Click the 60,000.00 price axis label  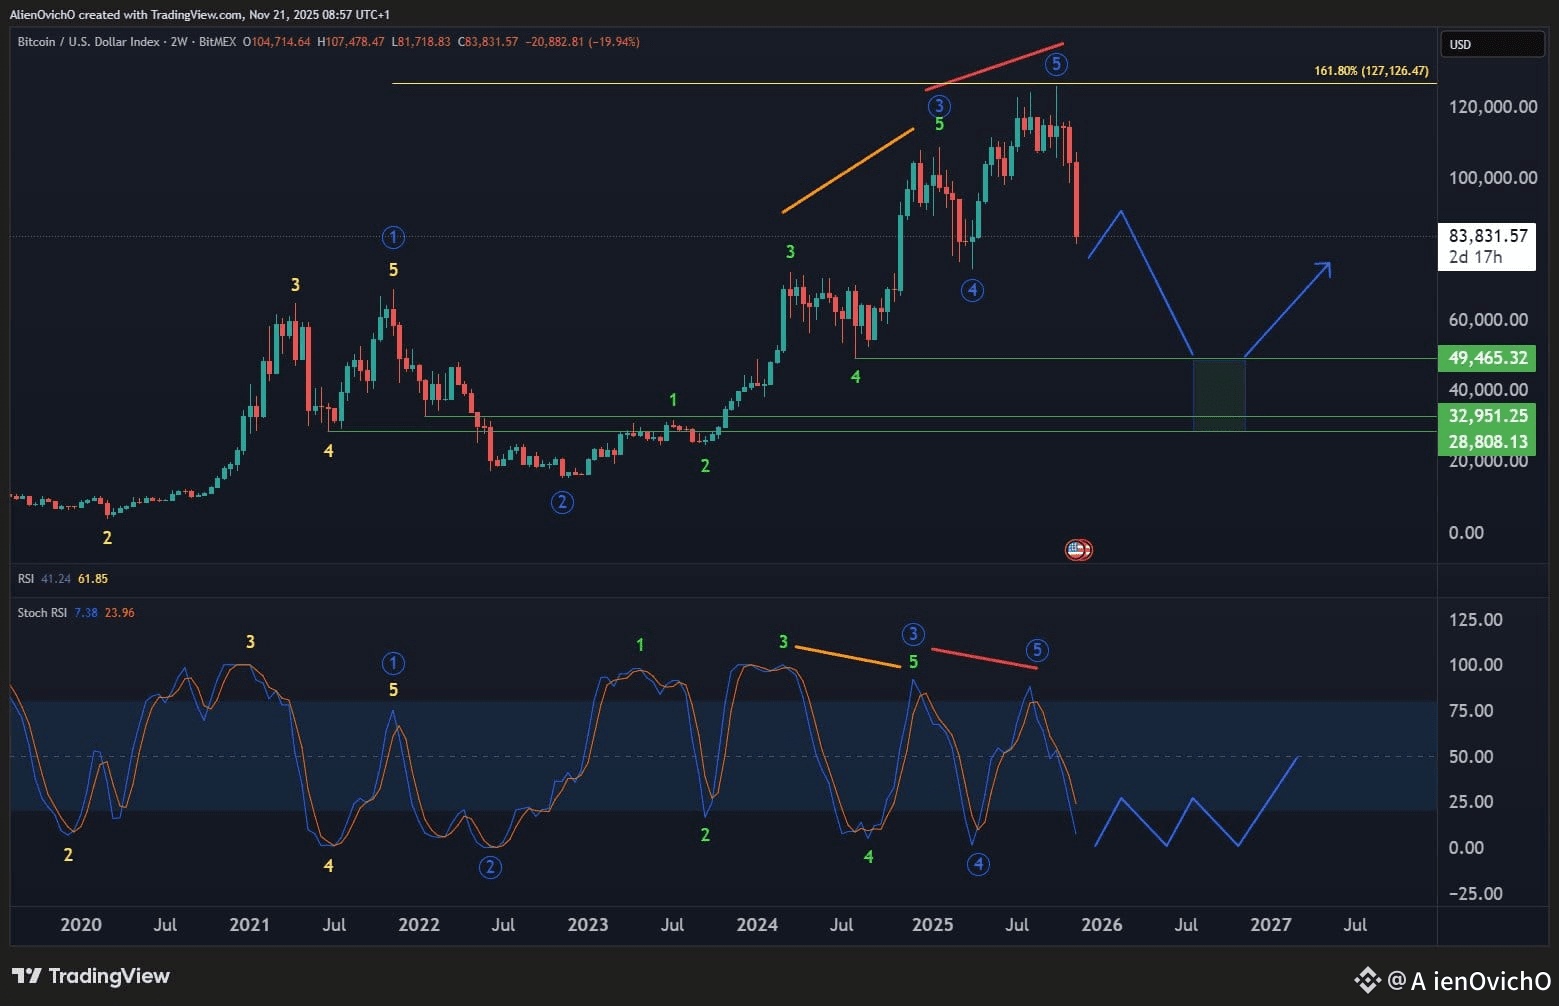click(1488, 320)
